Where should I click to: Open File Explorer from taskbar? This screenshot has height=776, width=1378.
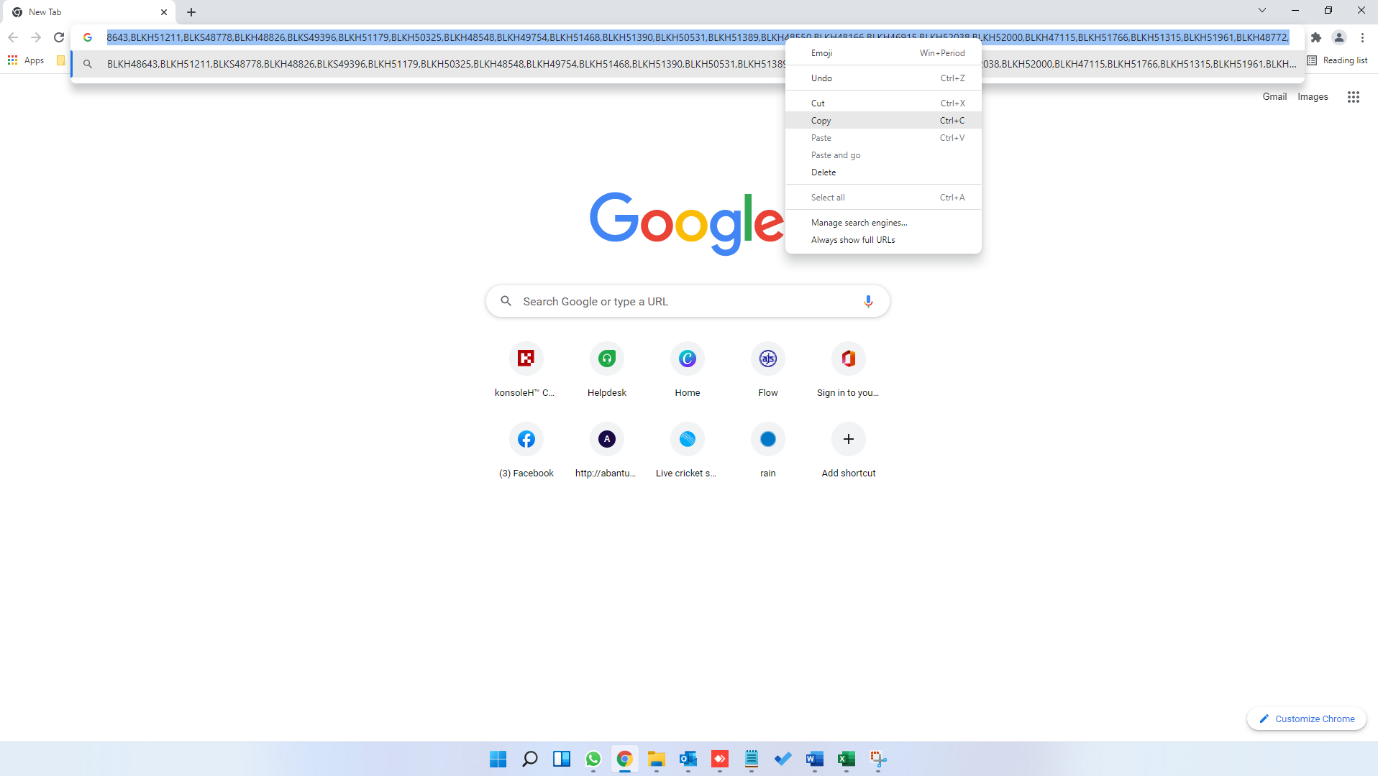[656, 759]
